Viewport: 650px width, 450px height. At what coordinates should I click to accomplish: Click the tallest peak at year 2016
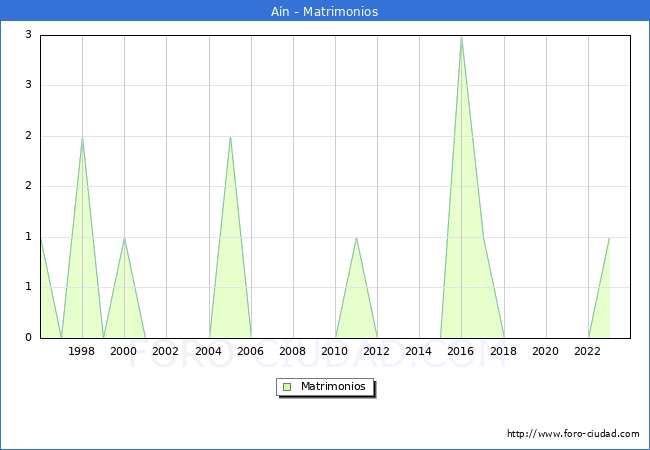[461, 37]
